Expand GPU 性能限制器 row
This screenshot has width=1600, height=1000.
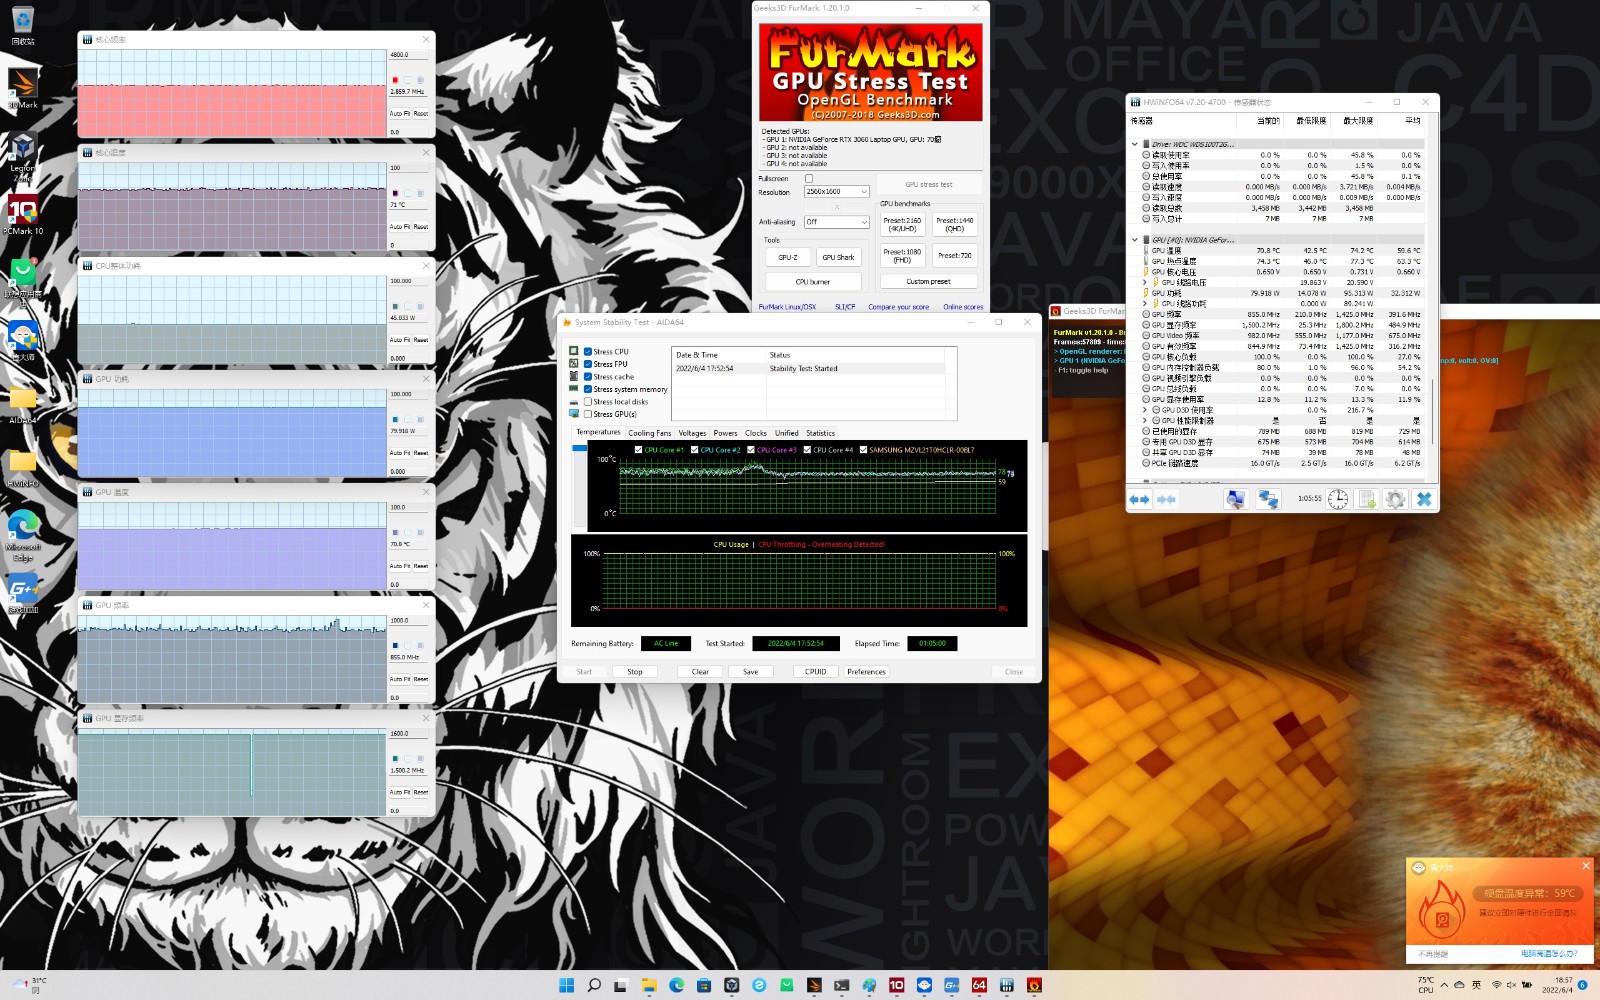coord(1145,420)
